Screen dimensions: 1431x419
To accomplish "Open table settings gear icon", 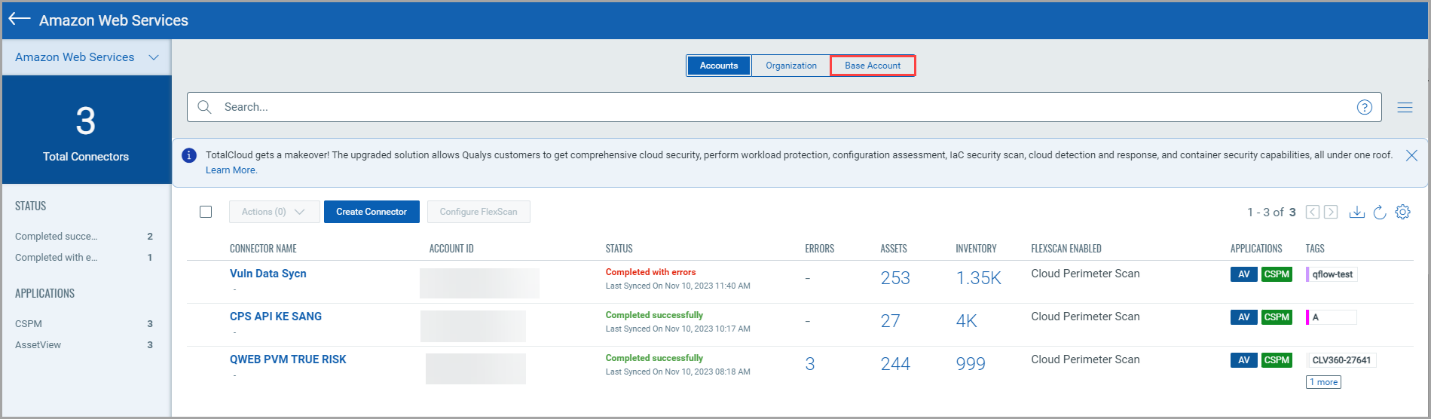I will point(1402,212).
